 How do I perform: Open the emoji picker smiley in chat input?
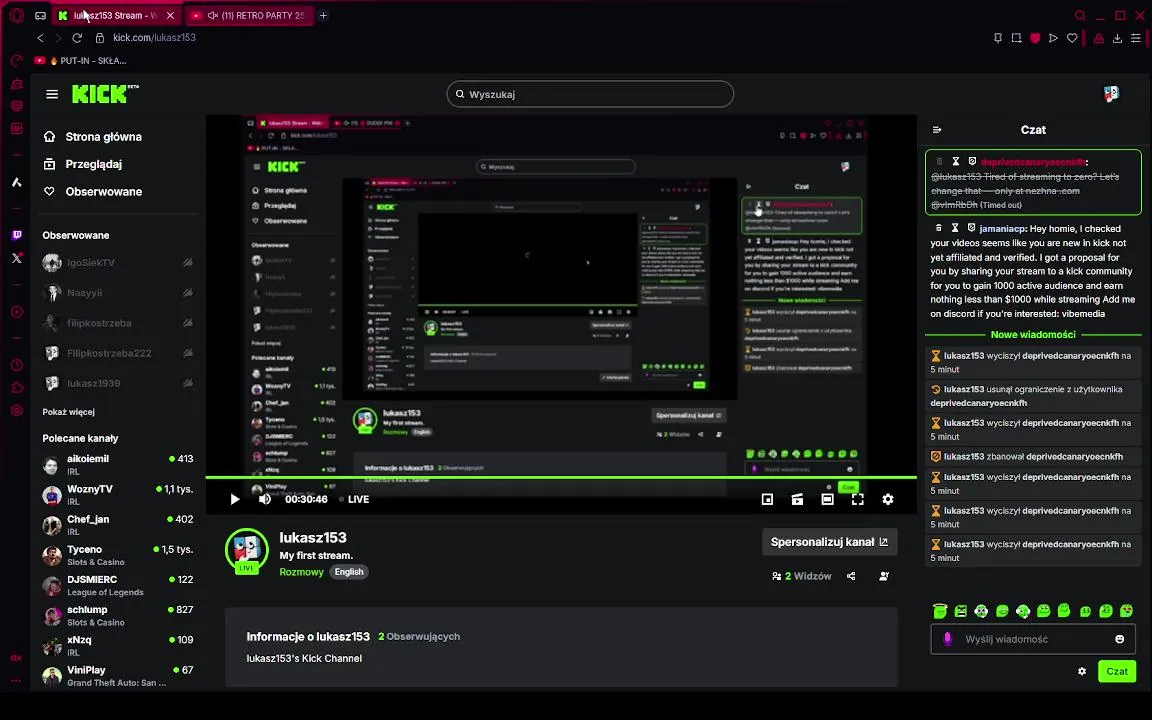(1120, 639)
